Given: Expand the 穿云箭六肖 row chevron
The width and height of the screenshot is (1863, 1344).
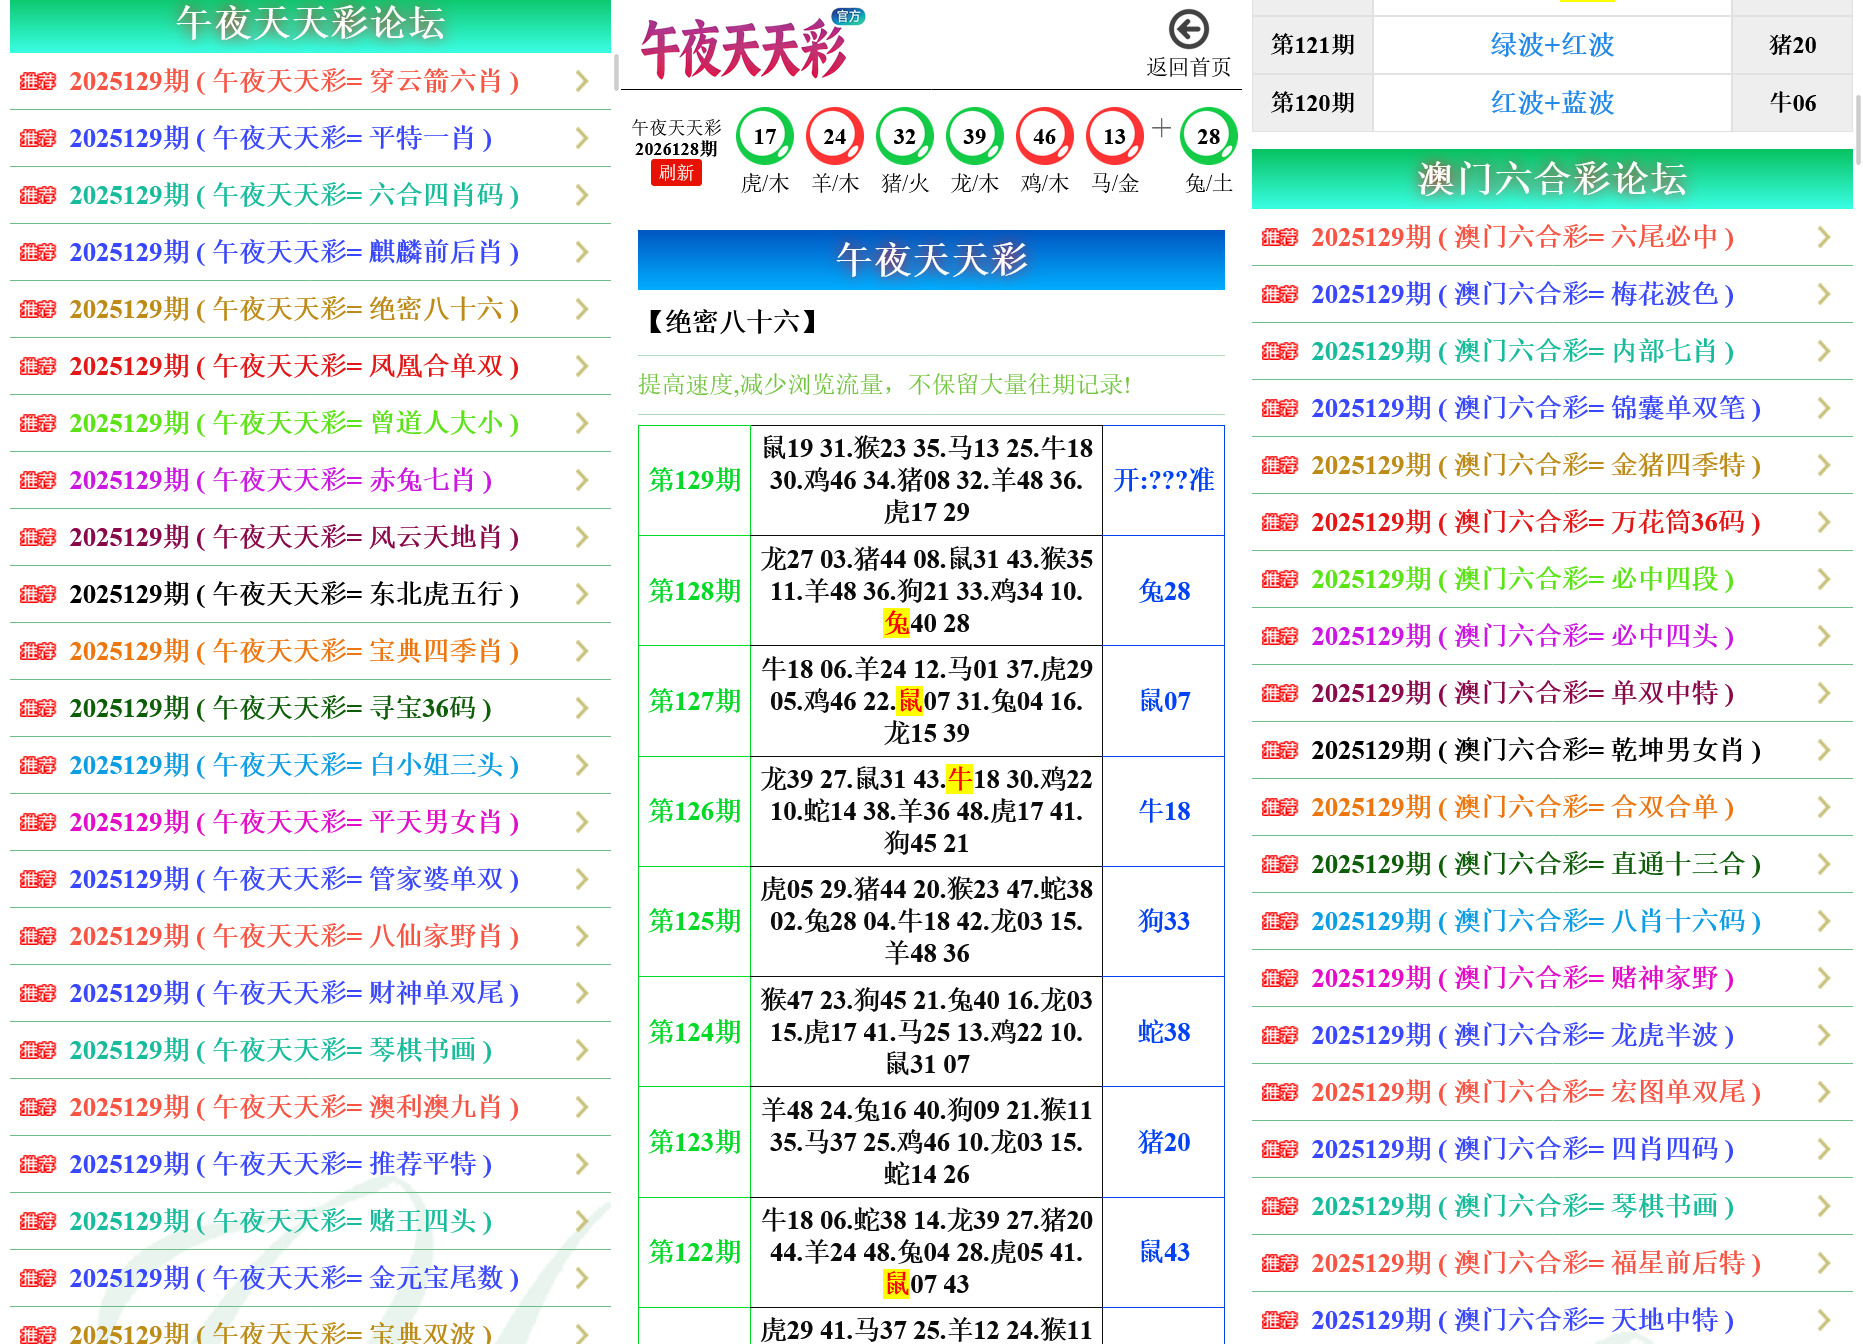Looking at the screenshot, I should click(582, 81).
